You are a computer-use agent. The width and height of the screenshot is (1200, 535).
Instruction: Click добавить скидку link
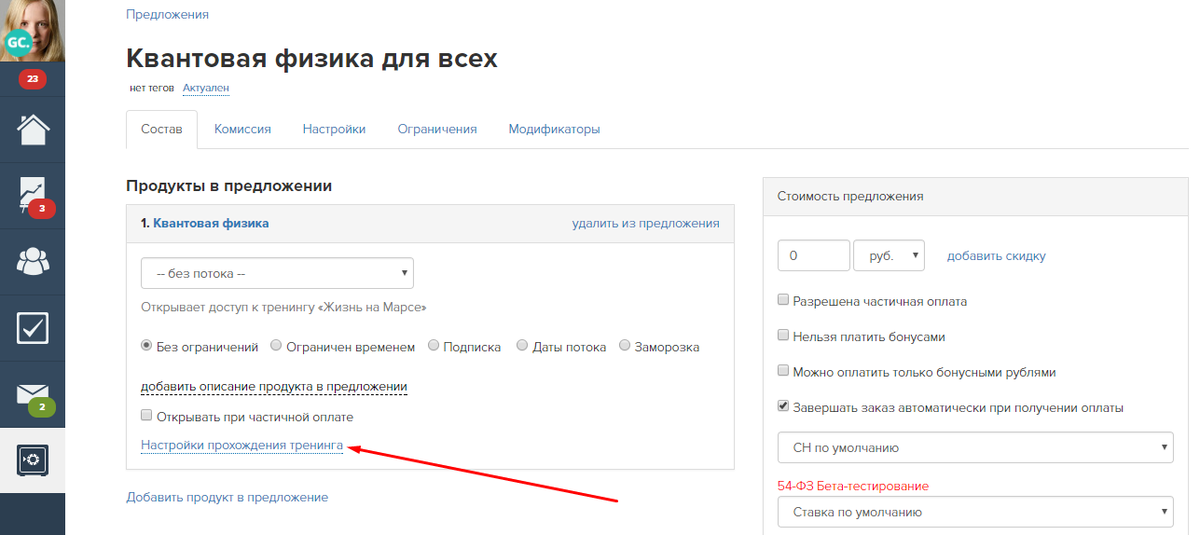pos(996,256)
